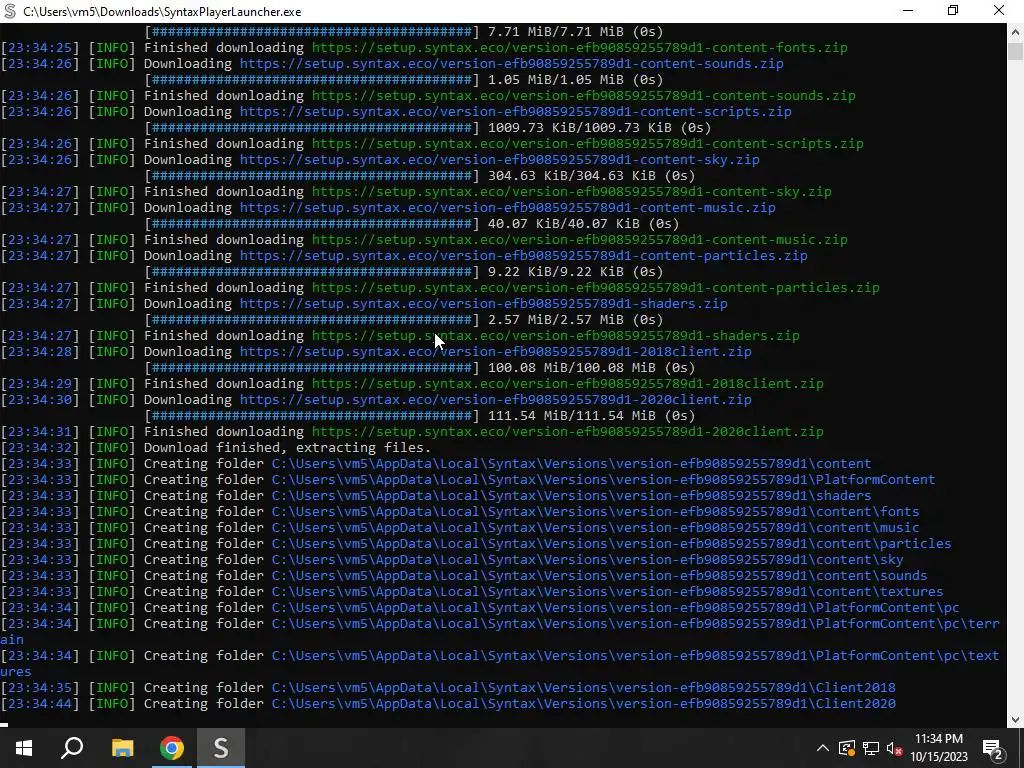
Task: Restore down the SyntaxPlayerLauncher window
Action: 953,10
